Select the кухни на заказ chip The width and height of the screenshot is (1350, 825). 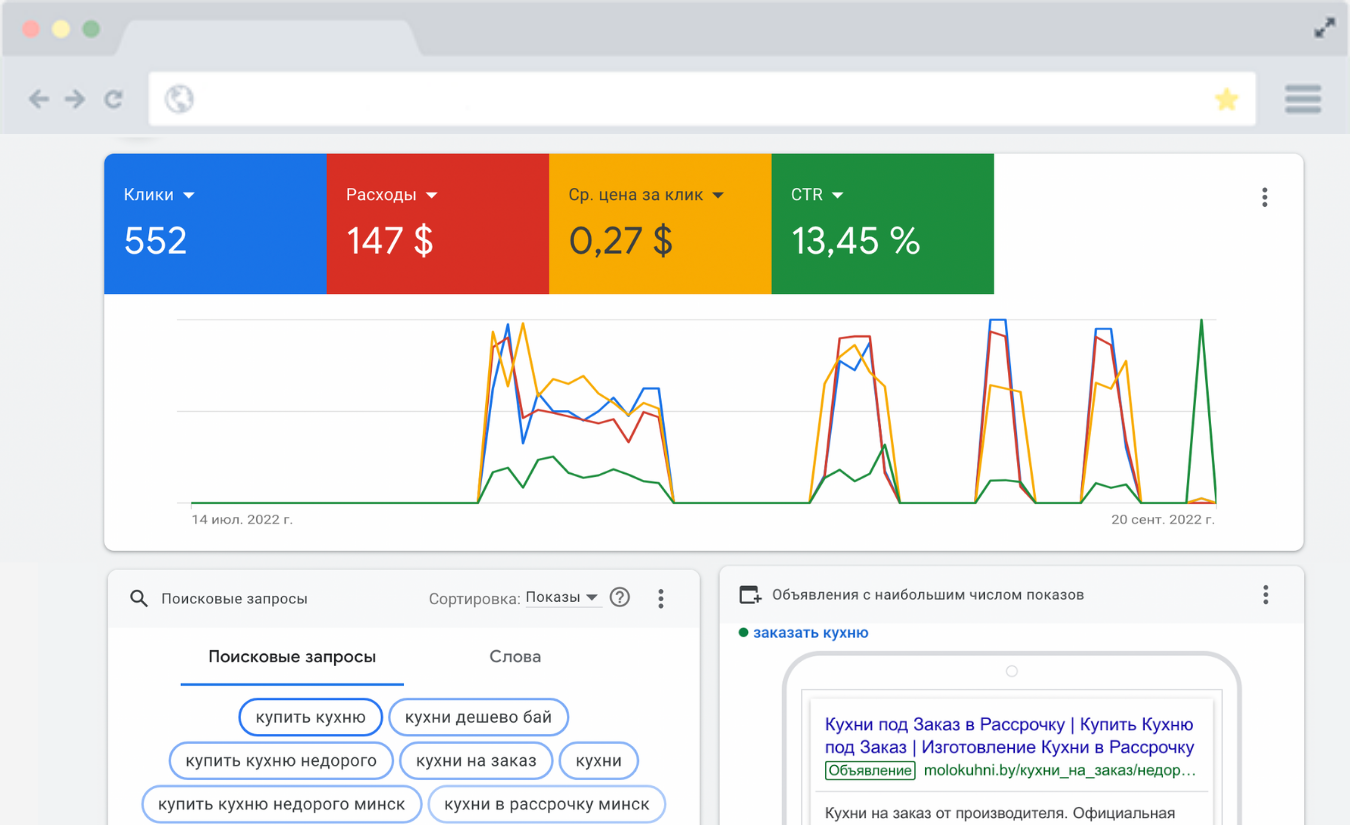click(x=476, y=761)
